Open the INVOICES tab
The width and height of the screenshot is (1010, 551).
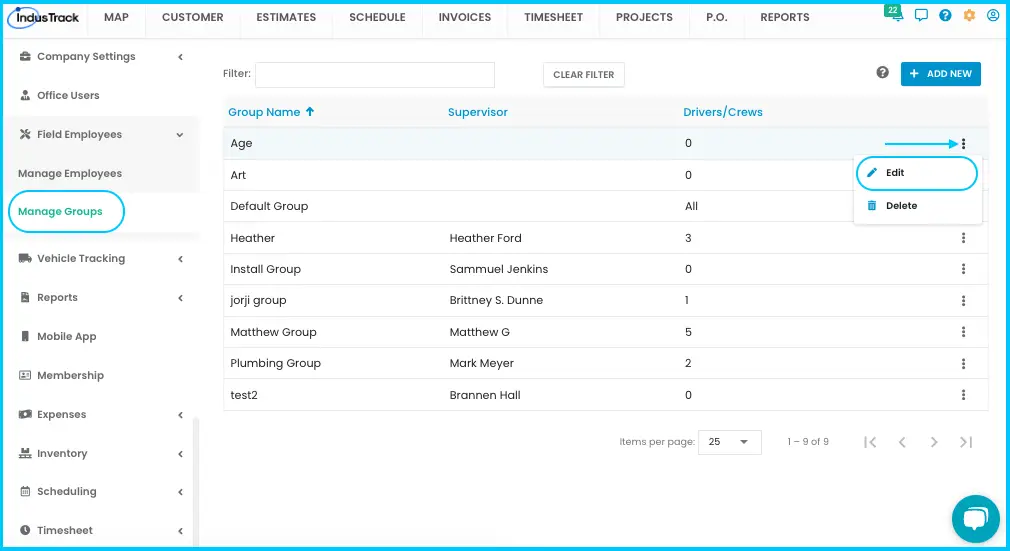coord(464,17)
